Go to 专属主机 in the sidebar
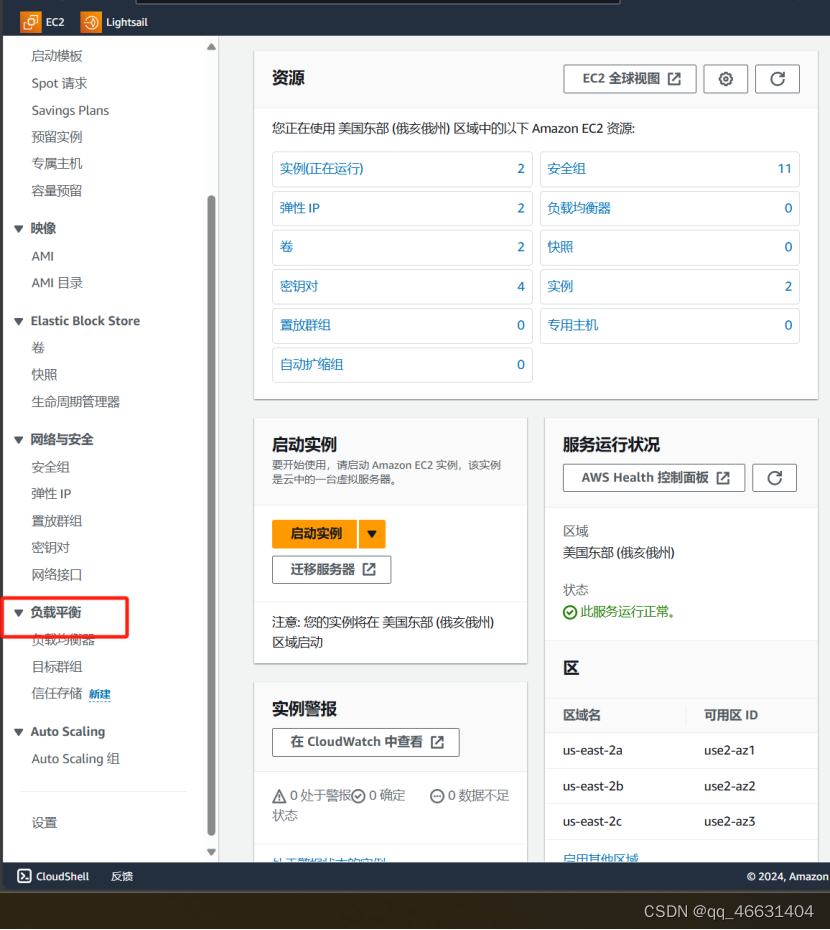Screen dimensions: 830x930 point(57,164)
